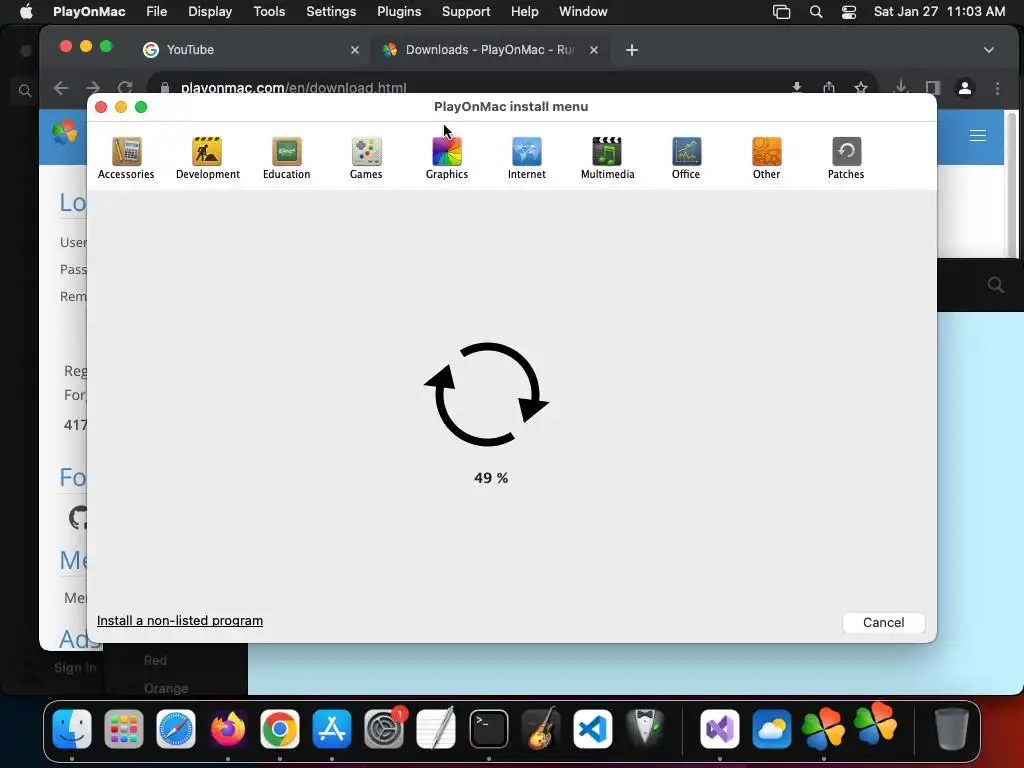Launch Safari from the Dock

click(176, 729)
